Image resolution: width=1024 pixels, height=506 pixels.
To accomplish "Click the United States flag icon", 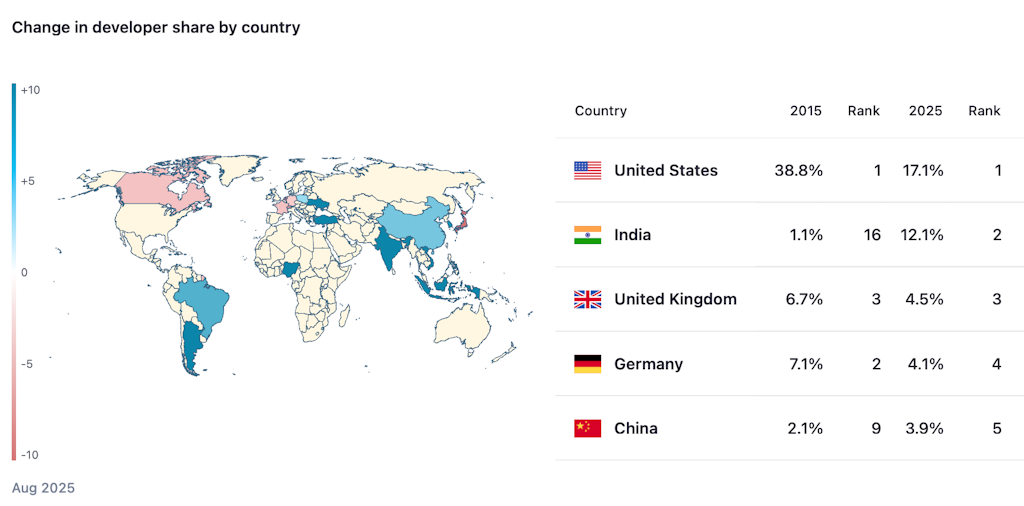I will point(587,170).
